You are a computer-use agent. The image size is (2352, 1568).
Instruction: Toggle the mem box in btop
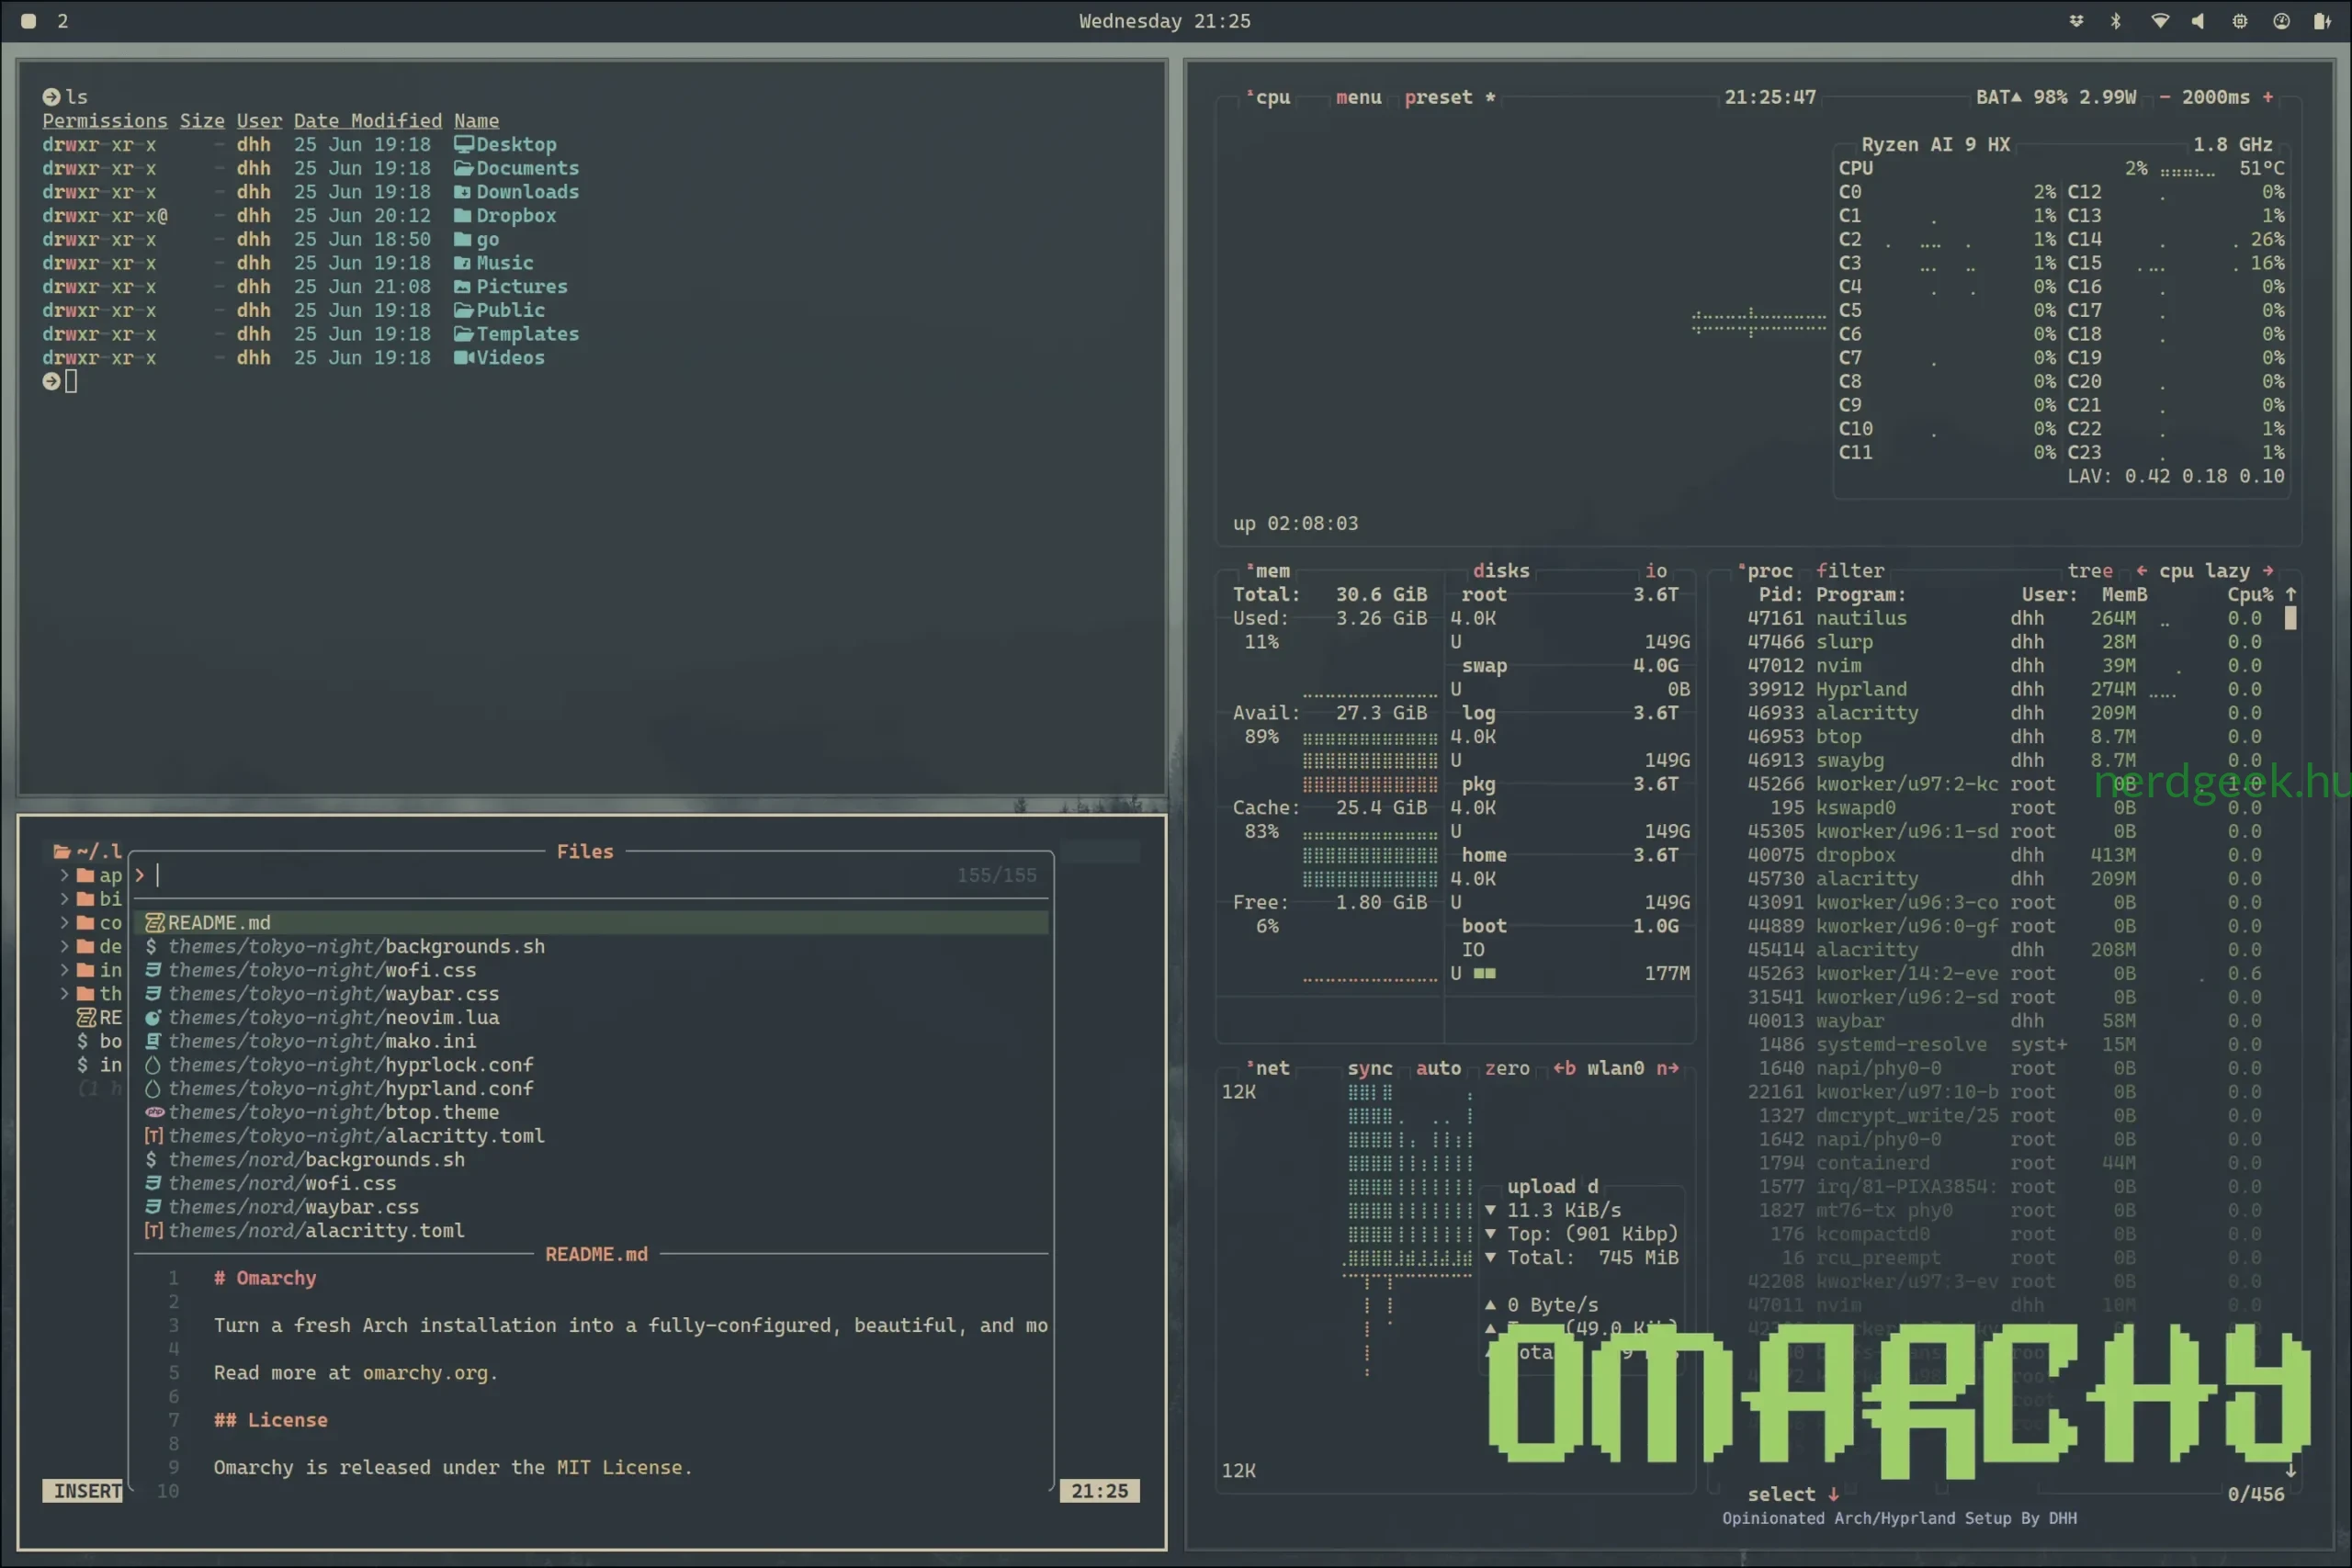(x=1269, y=571)
